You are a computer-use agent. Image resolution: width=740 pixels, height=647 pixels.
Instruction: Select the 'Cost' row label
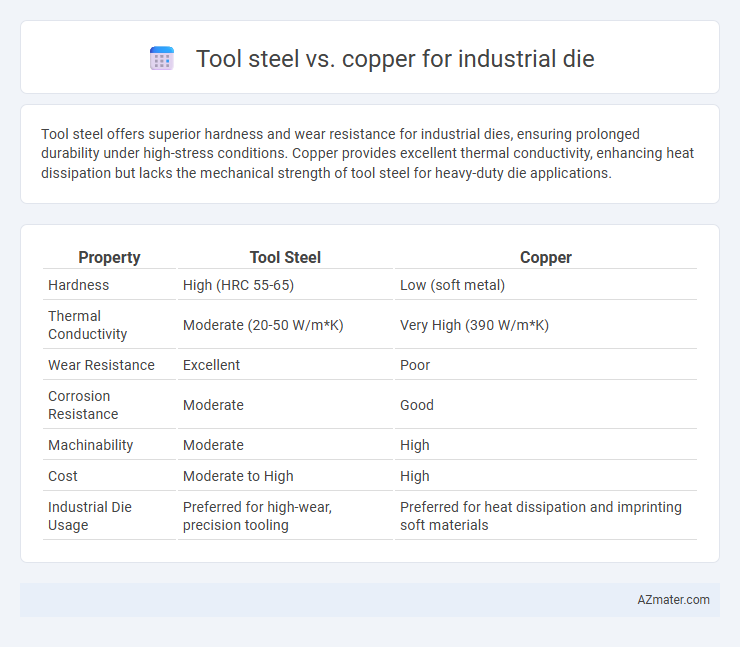click(x=62, y=476)
